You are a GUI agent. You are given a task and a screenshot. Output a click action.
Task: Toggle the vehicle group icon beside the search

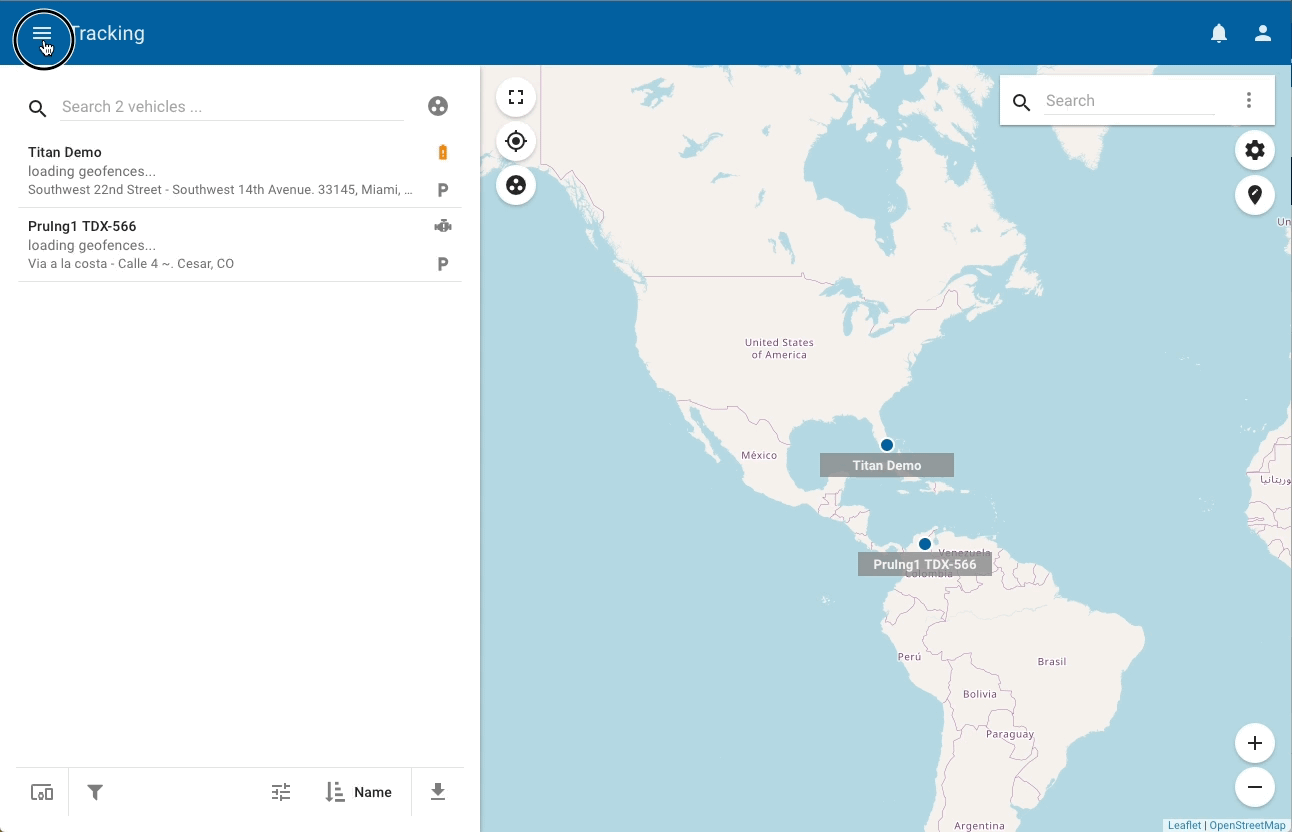[438, 106]
